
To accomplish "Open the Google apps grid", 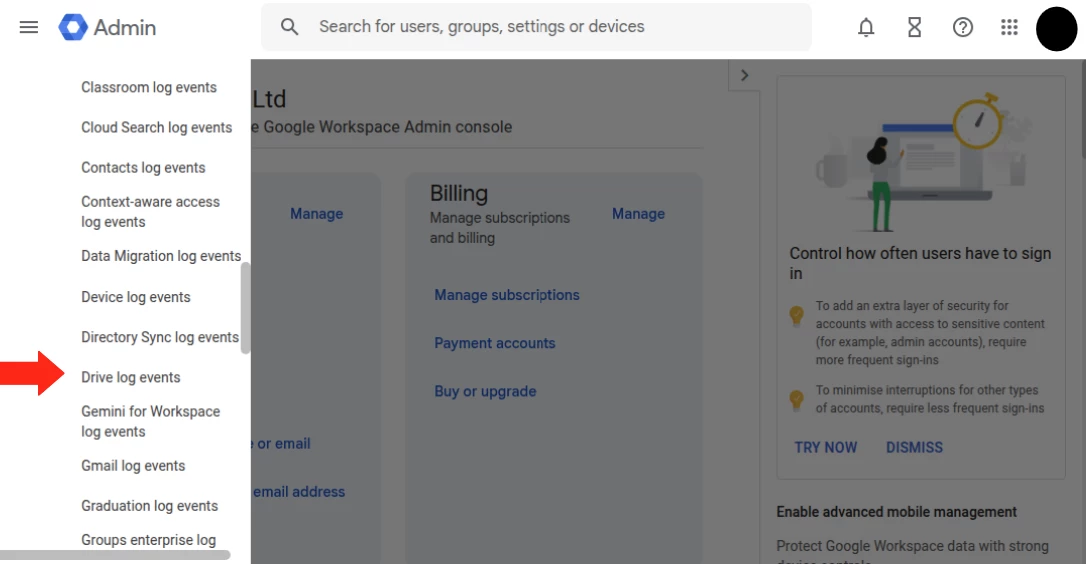I will point(1009,27).
